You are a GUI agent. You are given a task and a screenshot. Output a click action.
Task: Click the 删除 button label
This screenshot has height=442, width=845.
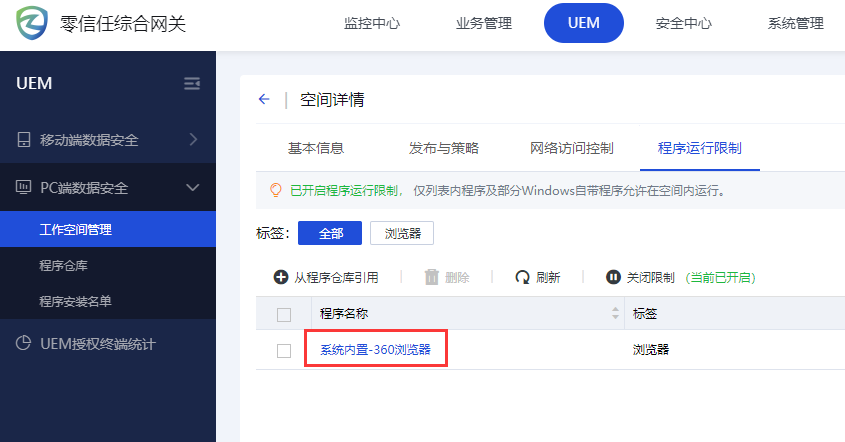(x=457, y=277)
